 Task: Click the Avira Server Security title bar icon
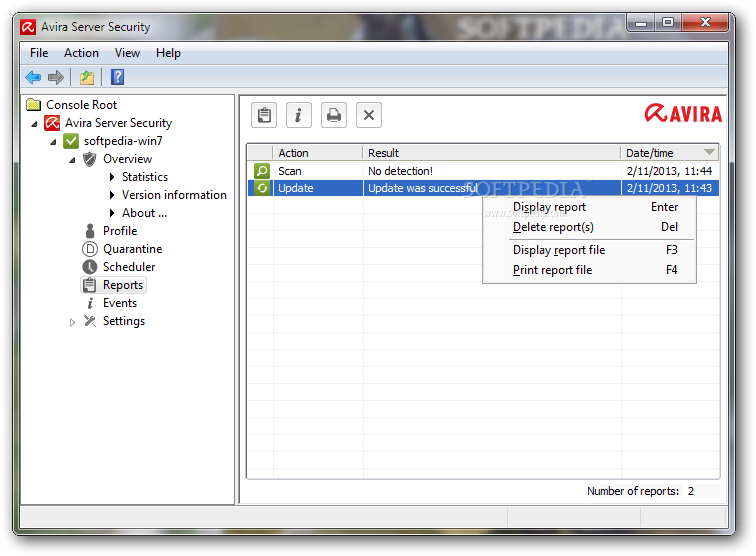[28, 27]
